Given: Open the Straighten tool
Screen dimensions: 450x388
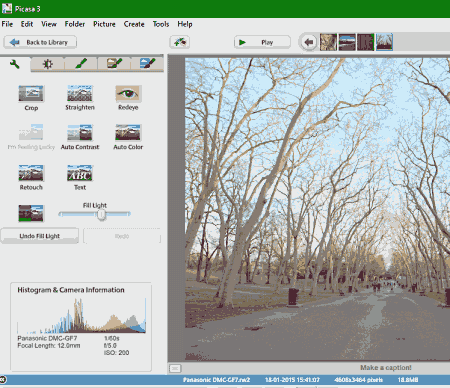Looking at the screenshot, I should 80,93.
